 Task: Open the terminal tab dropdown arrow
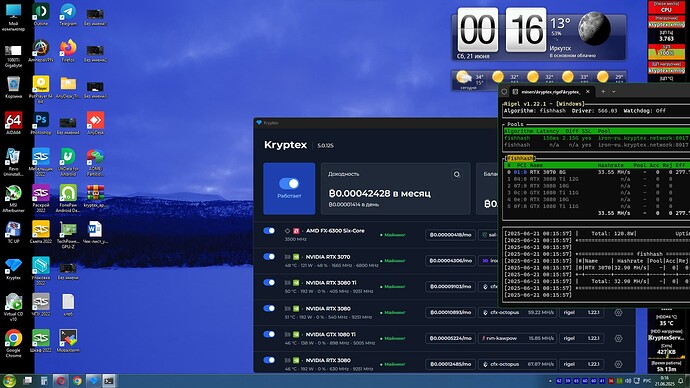click(x=614, y=92)
